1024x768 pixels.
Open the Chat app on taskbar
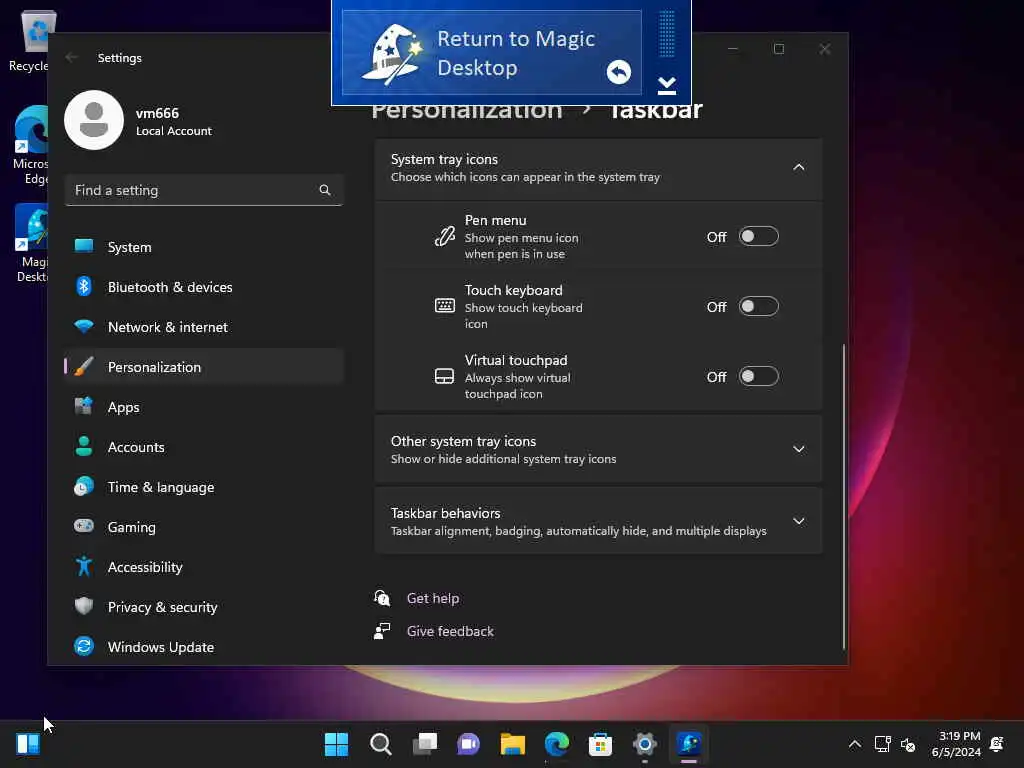point(468,744)
